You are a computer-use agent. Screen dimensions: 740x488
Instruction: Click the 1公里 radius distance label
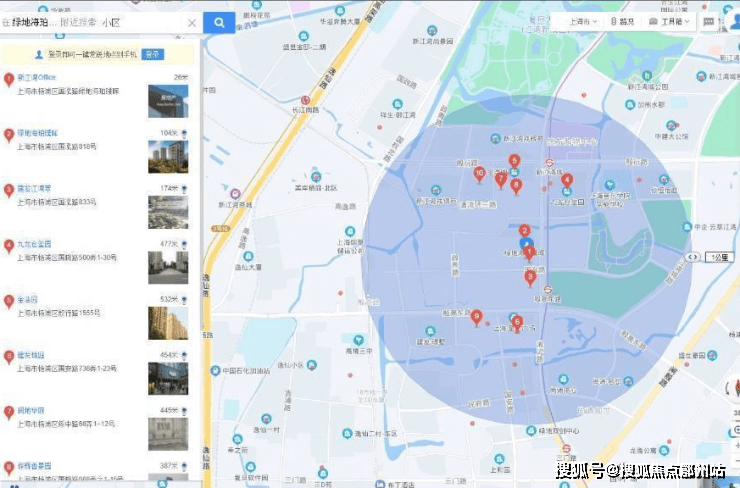tap(719, 257)
